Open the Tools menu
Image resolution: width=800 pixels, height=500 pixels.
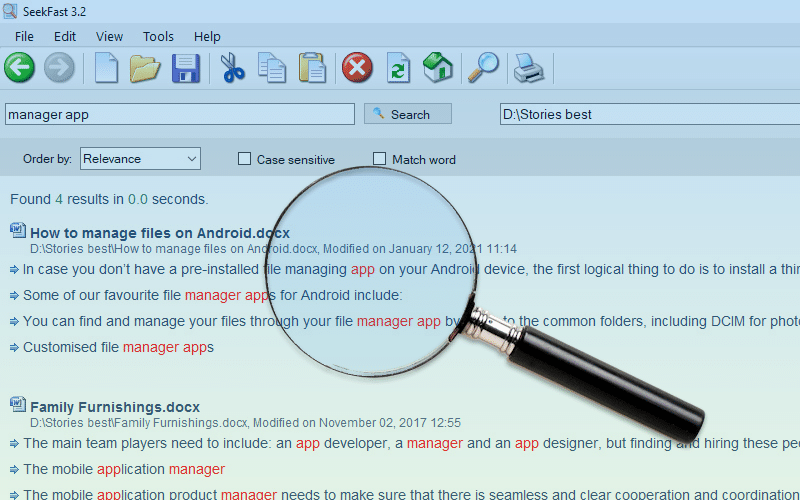click(x=158, y=37)
